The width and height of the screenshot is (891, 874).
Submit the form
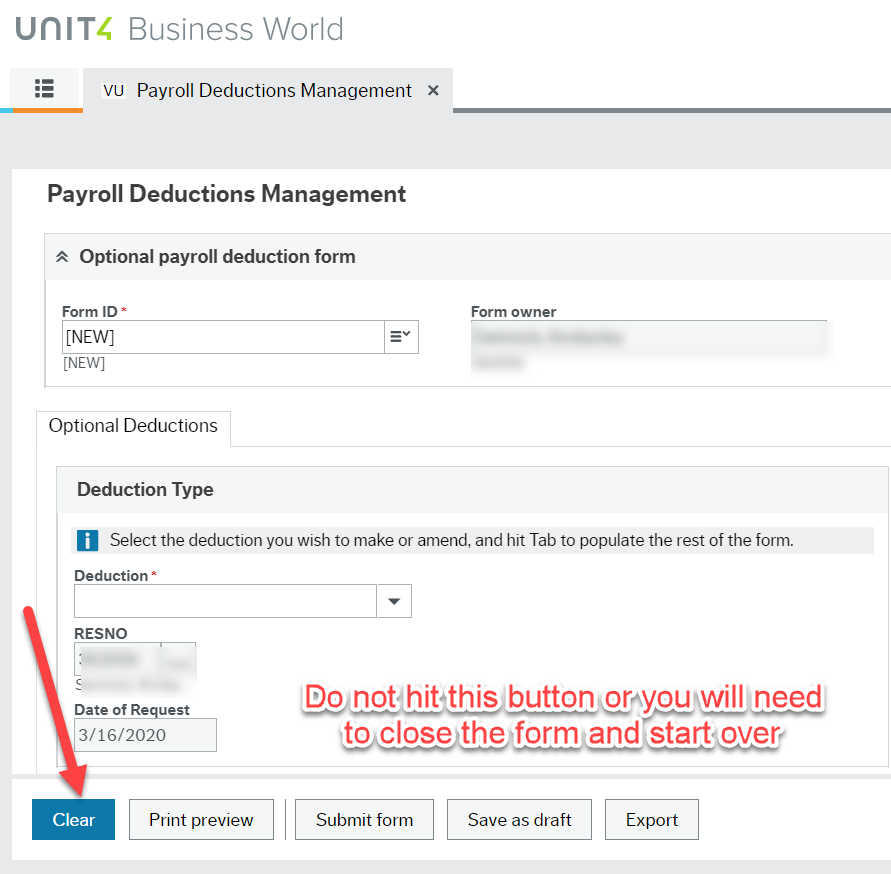coord(364,820)
